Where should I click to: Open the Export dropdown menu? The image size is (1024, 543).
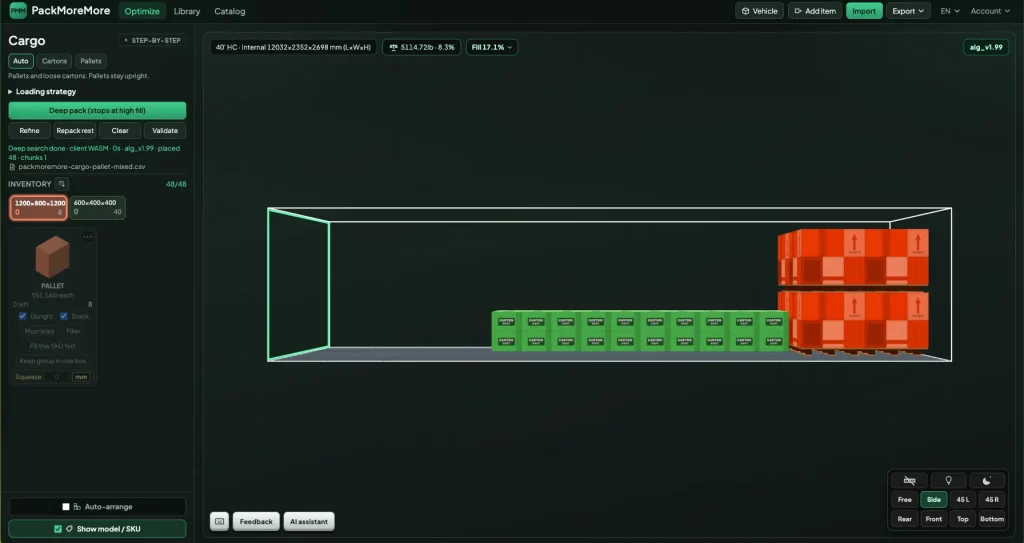908,11
